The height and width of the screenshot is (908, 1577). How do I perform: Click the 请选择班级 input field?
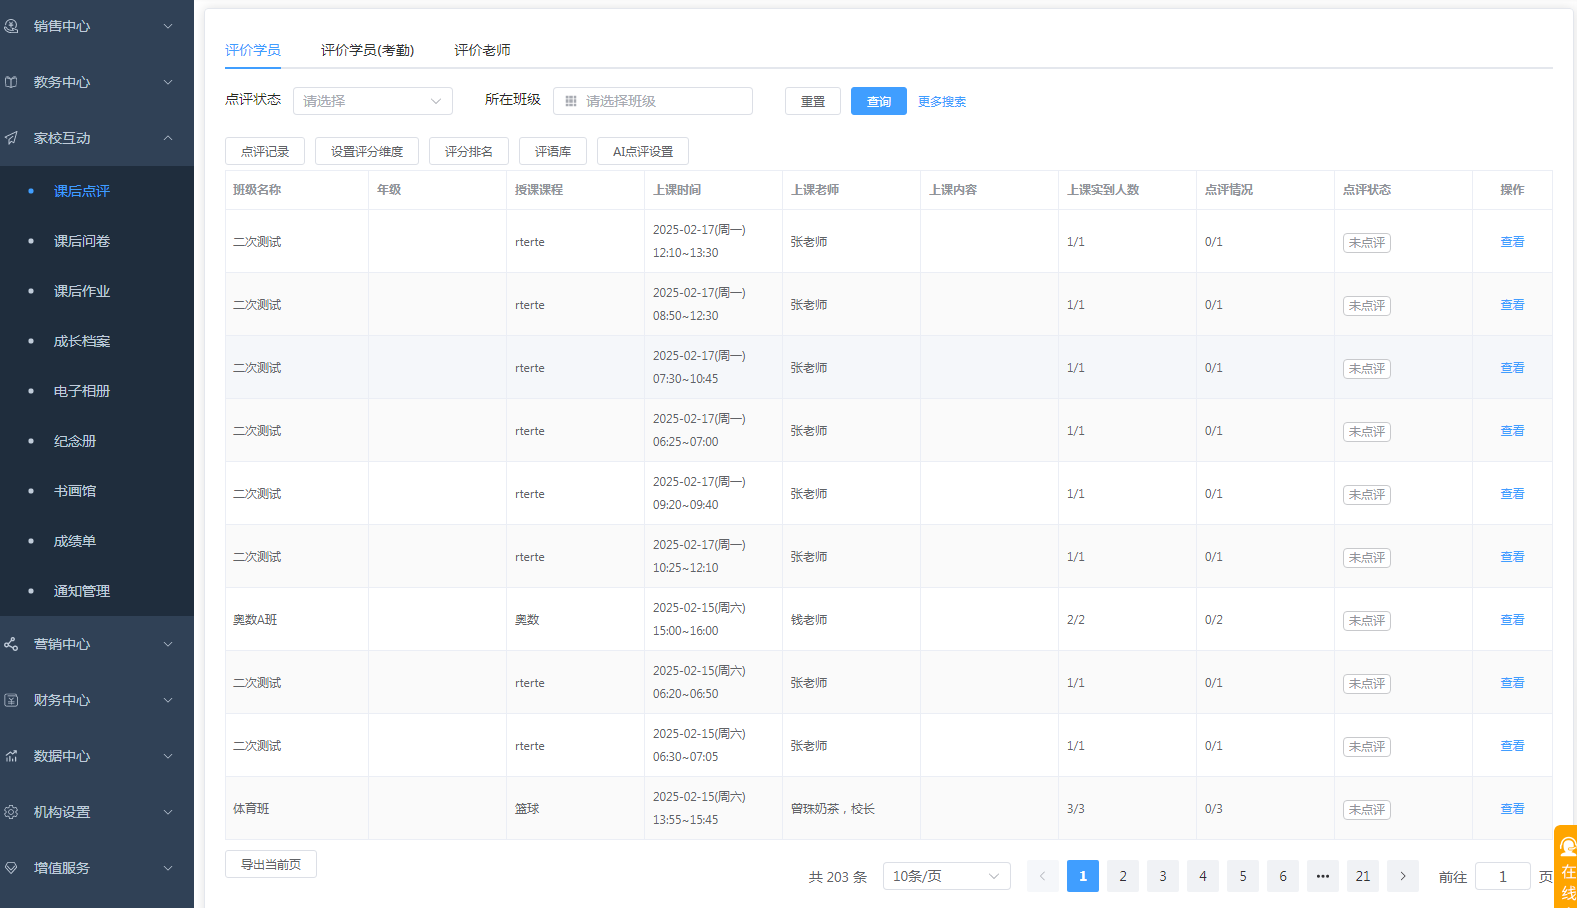(653, 101)
